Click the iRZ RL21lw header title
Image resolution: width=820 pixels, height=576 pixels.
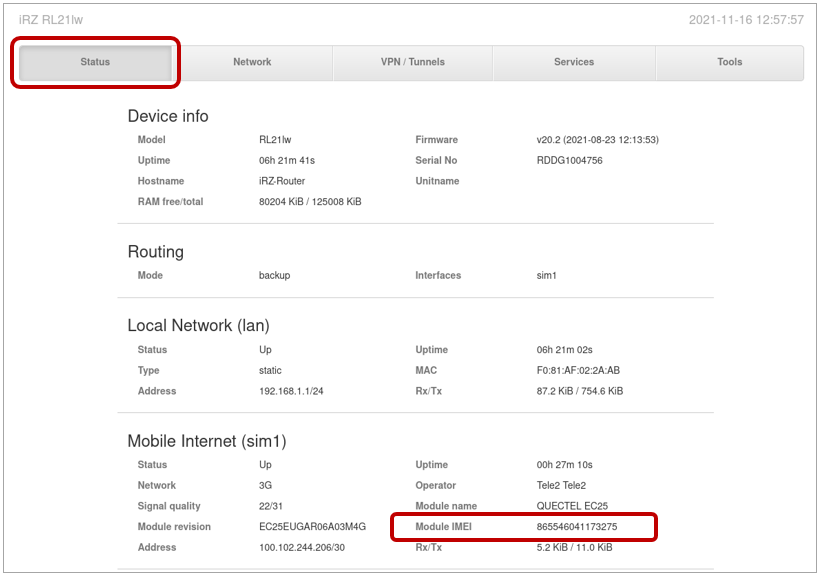point(51,16)
